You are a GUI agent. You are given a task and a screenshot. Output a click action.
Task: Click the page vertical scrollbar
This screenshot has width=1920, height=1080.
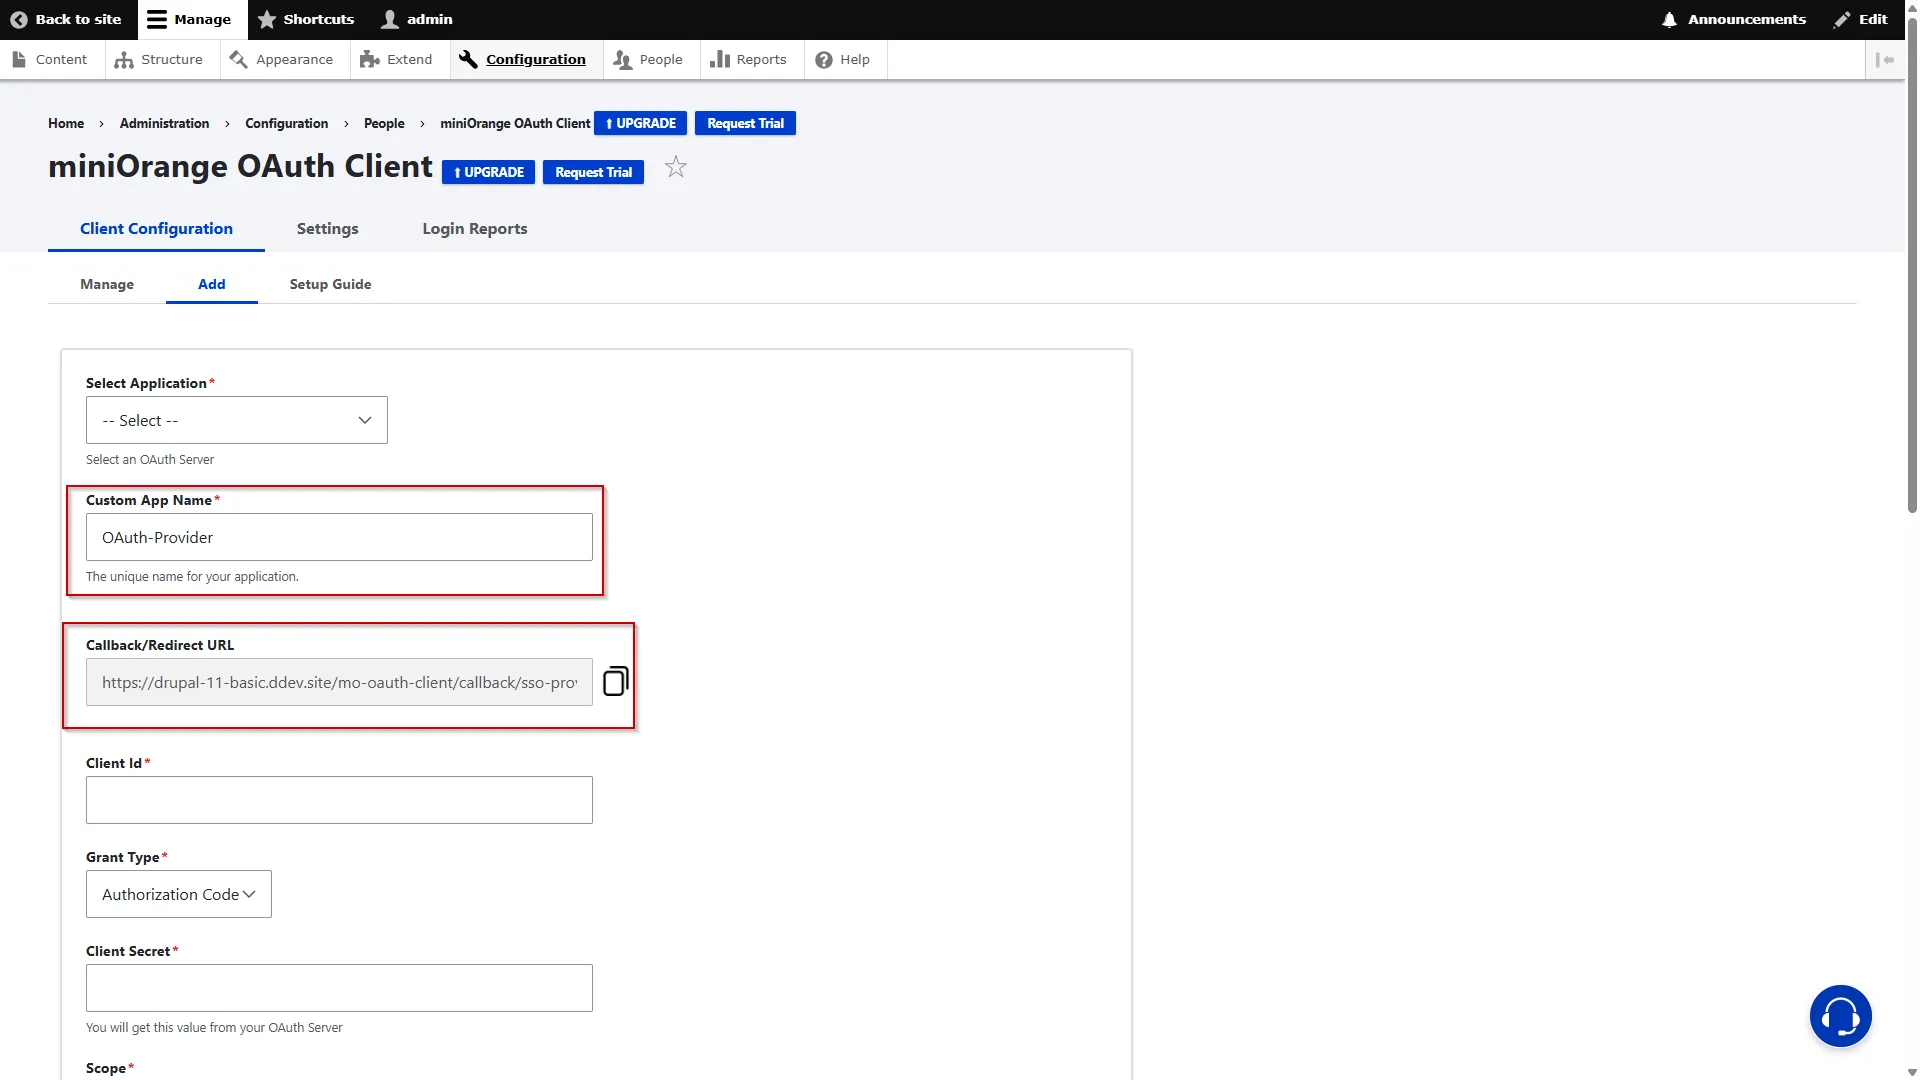tap(1912, 265)
